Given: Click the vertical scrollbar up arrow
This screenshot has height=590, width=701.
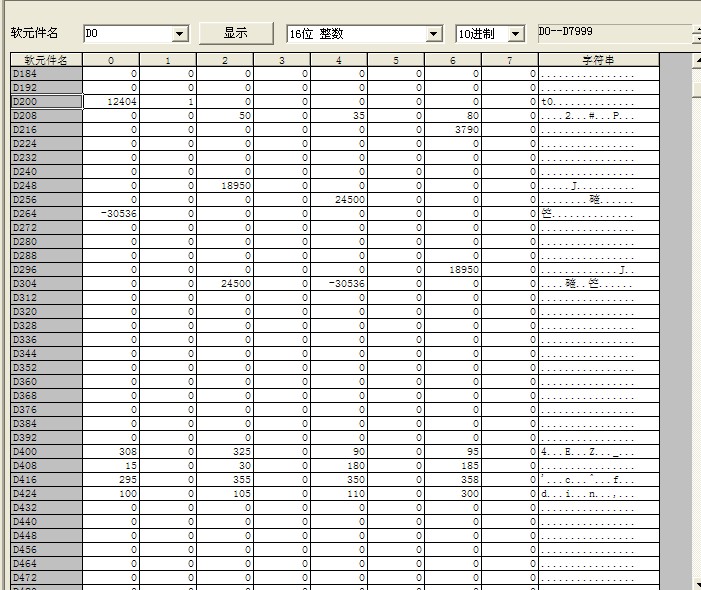Looking at the screenshot, I should point(695,61).
